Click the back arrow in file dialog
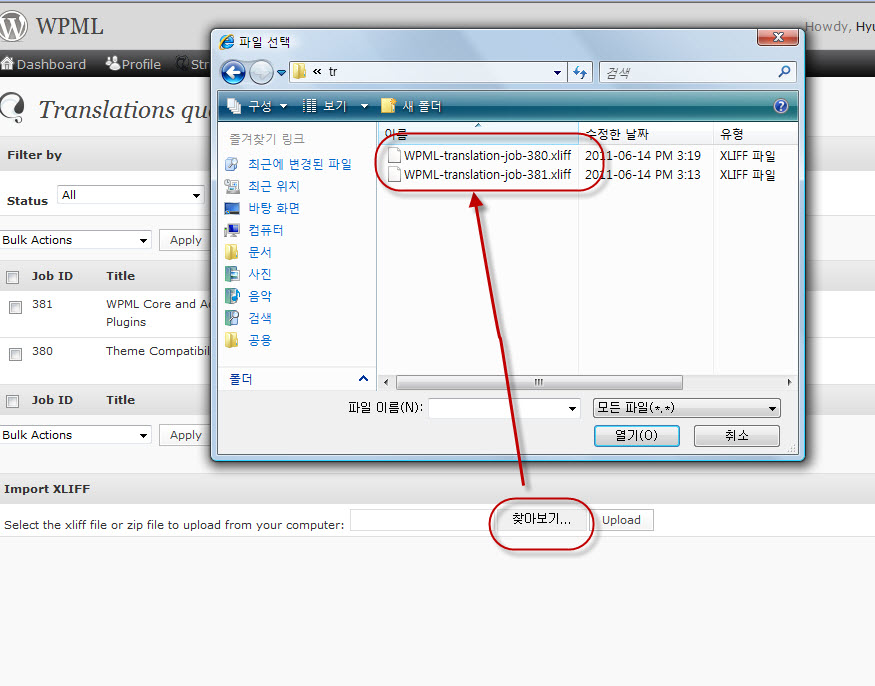875x686 pixels. click(x=233, y=72)
